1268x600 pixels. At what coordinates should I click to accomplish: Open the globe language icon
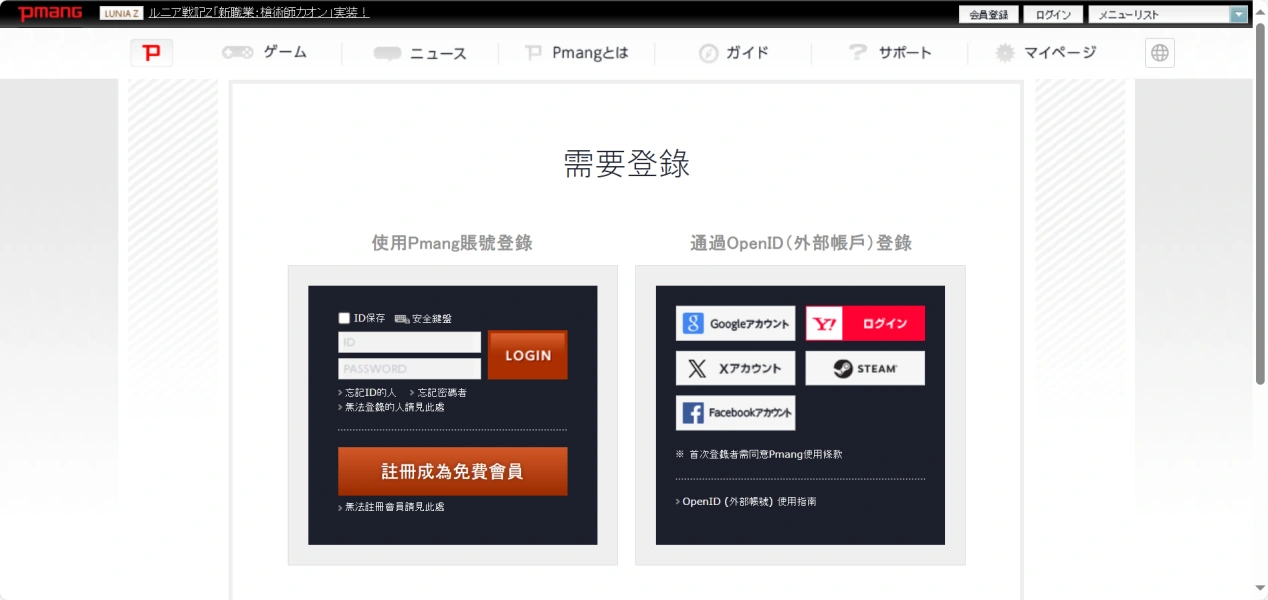click(1159, 53)
